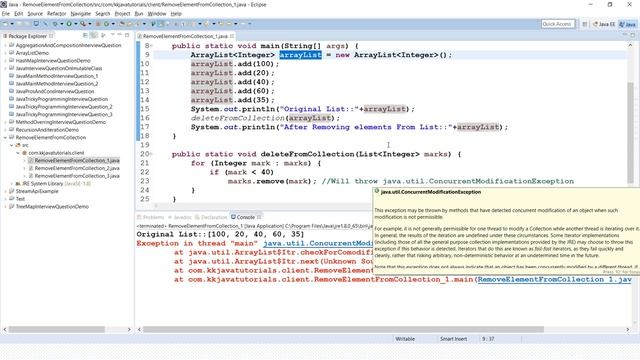Viewport: 640px width, 360px height.
Task: Select the HashMapInterviewQuestionDemo project
Action: (x=53, y=60)
